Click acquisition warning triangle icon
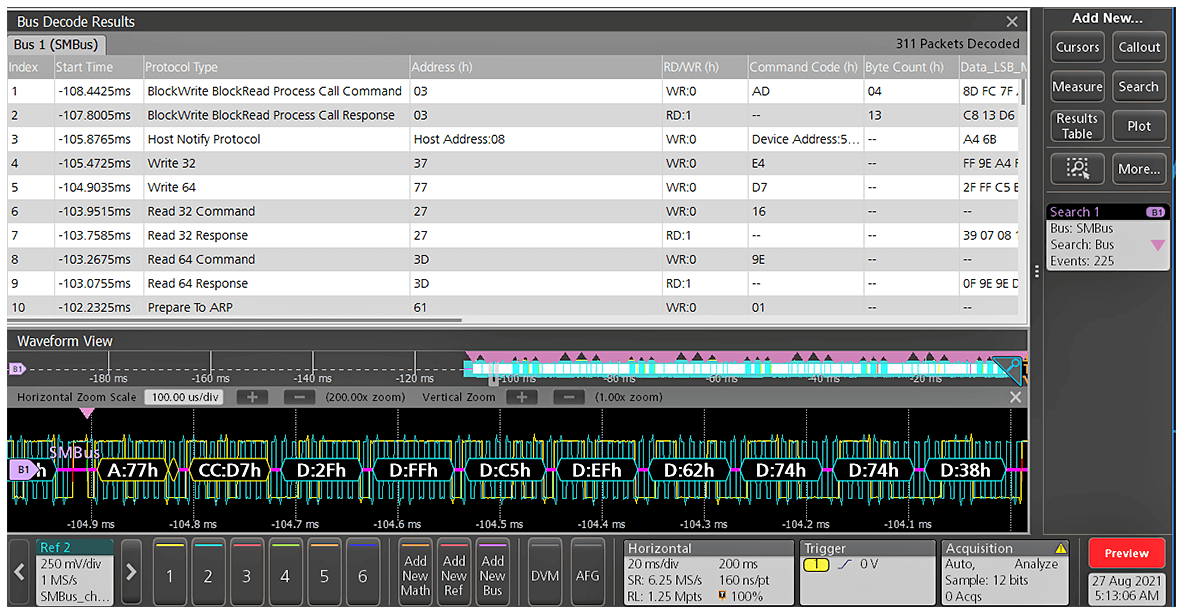Image resolution: width=1181 pixels, height=614 pixels. point(1060,548)
